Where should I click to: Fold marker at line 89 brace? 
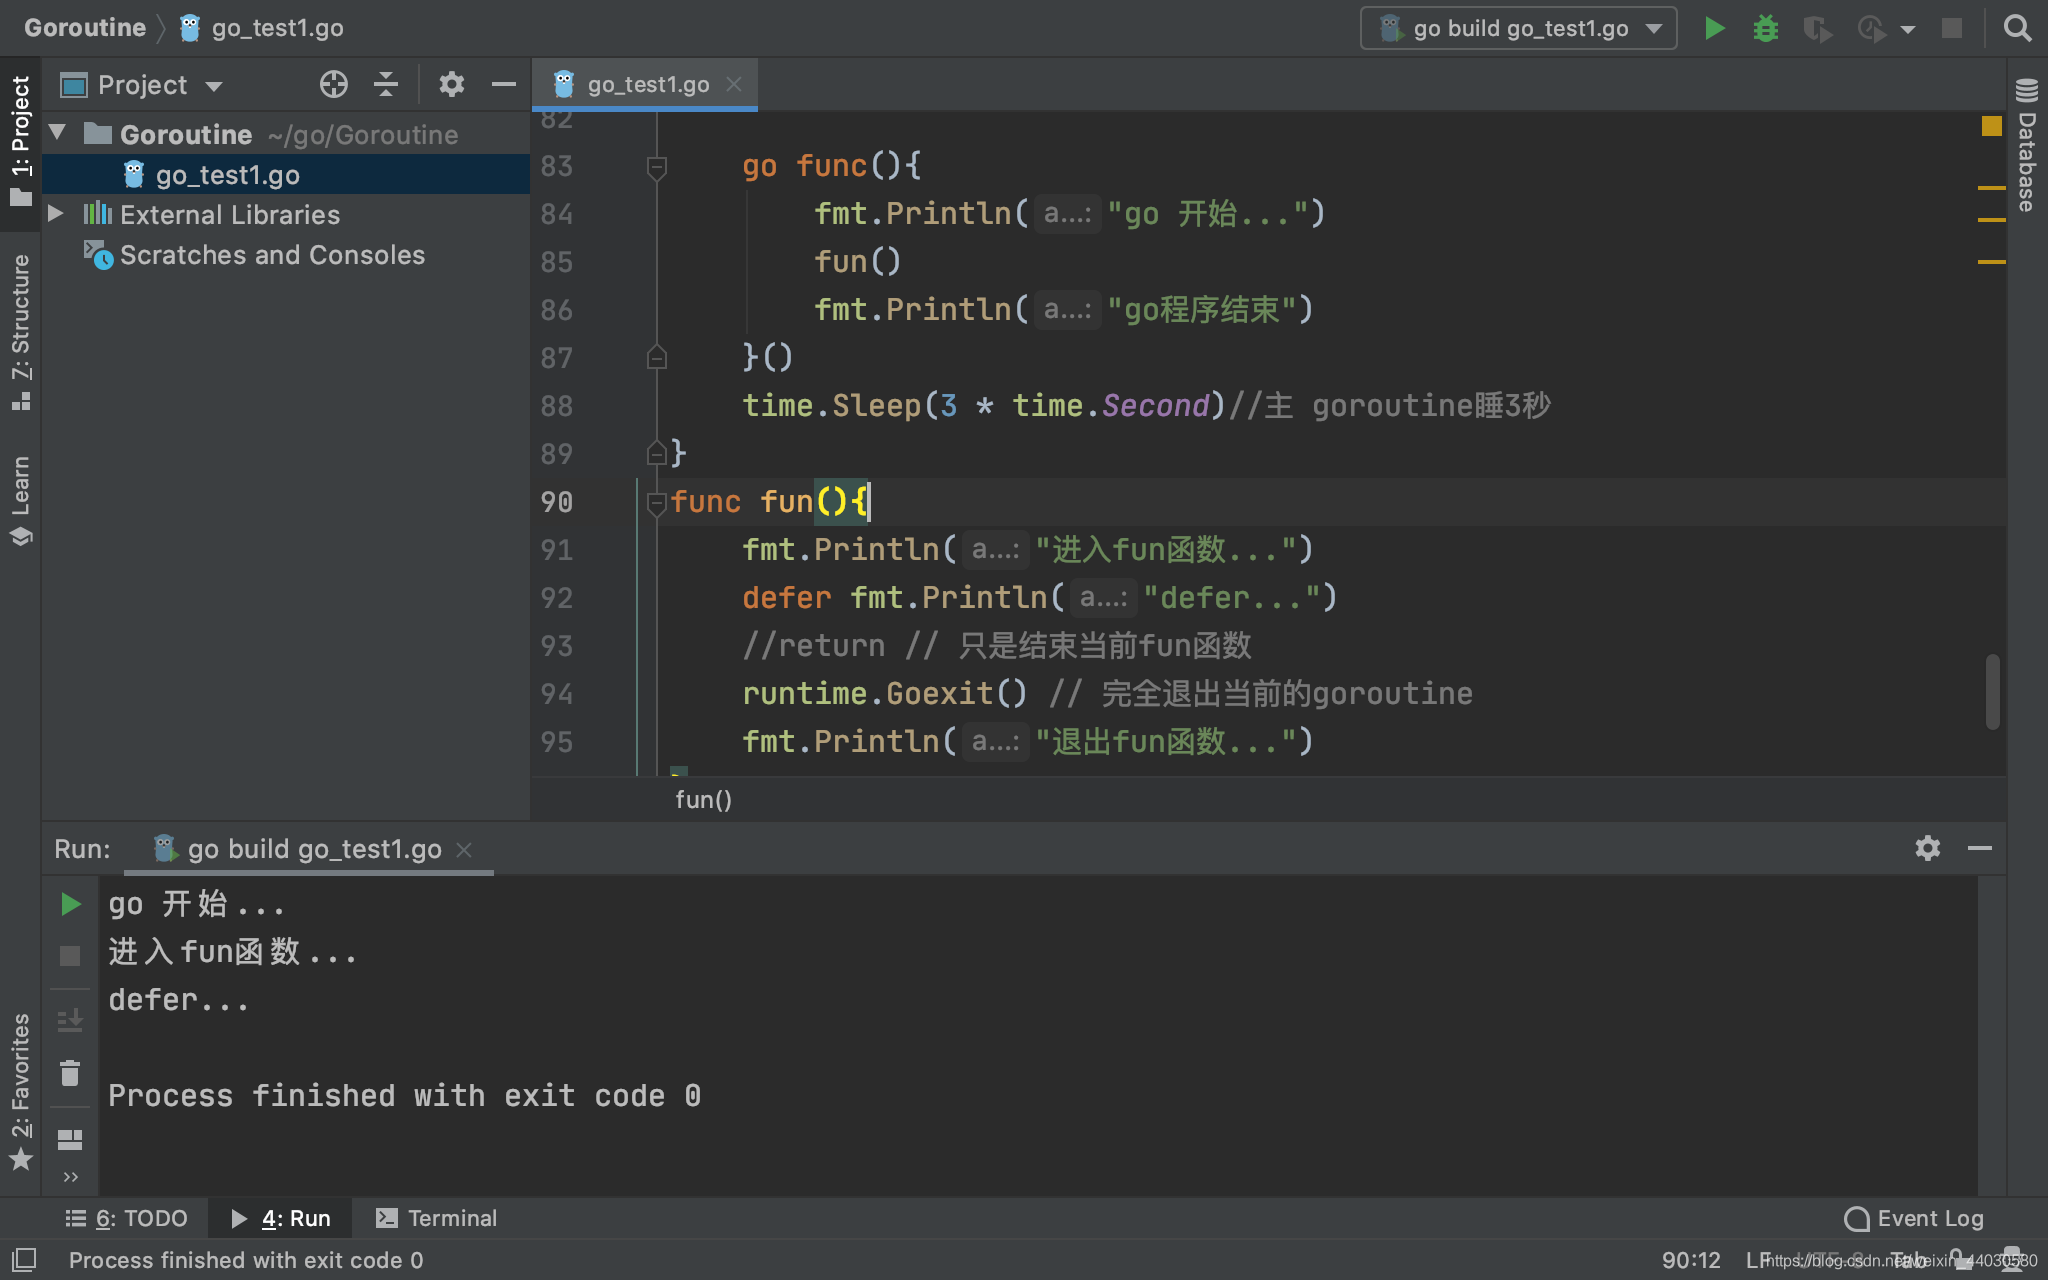click(x=657, y=454)
